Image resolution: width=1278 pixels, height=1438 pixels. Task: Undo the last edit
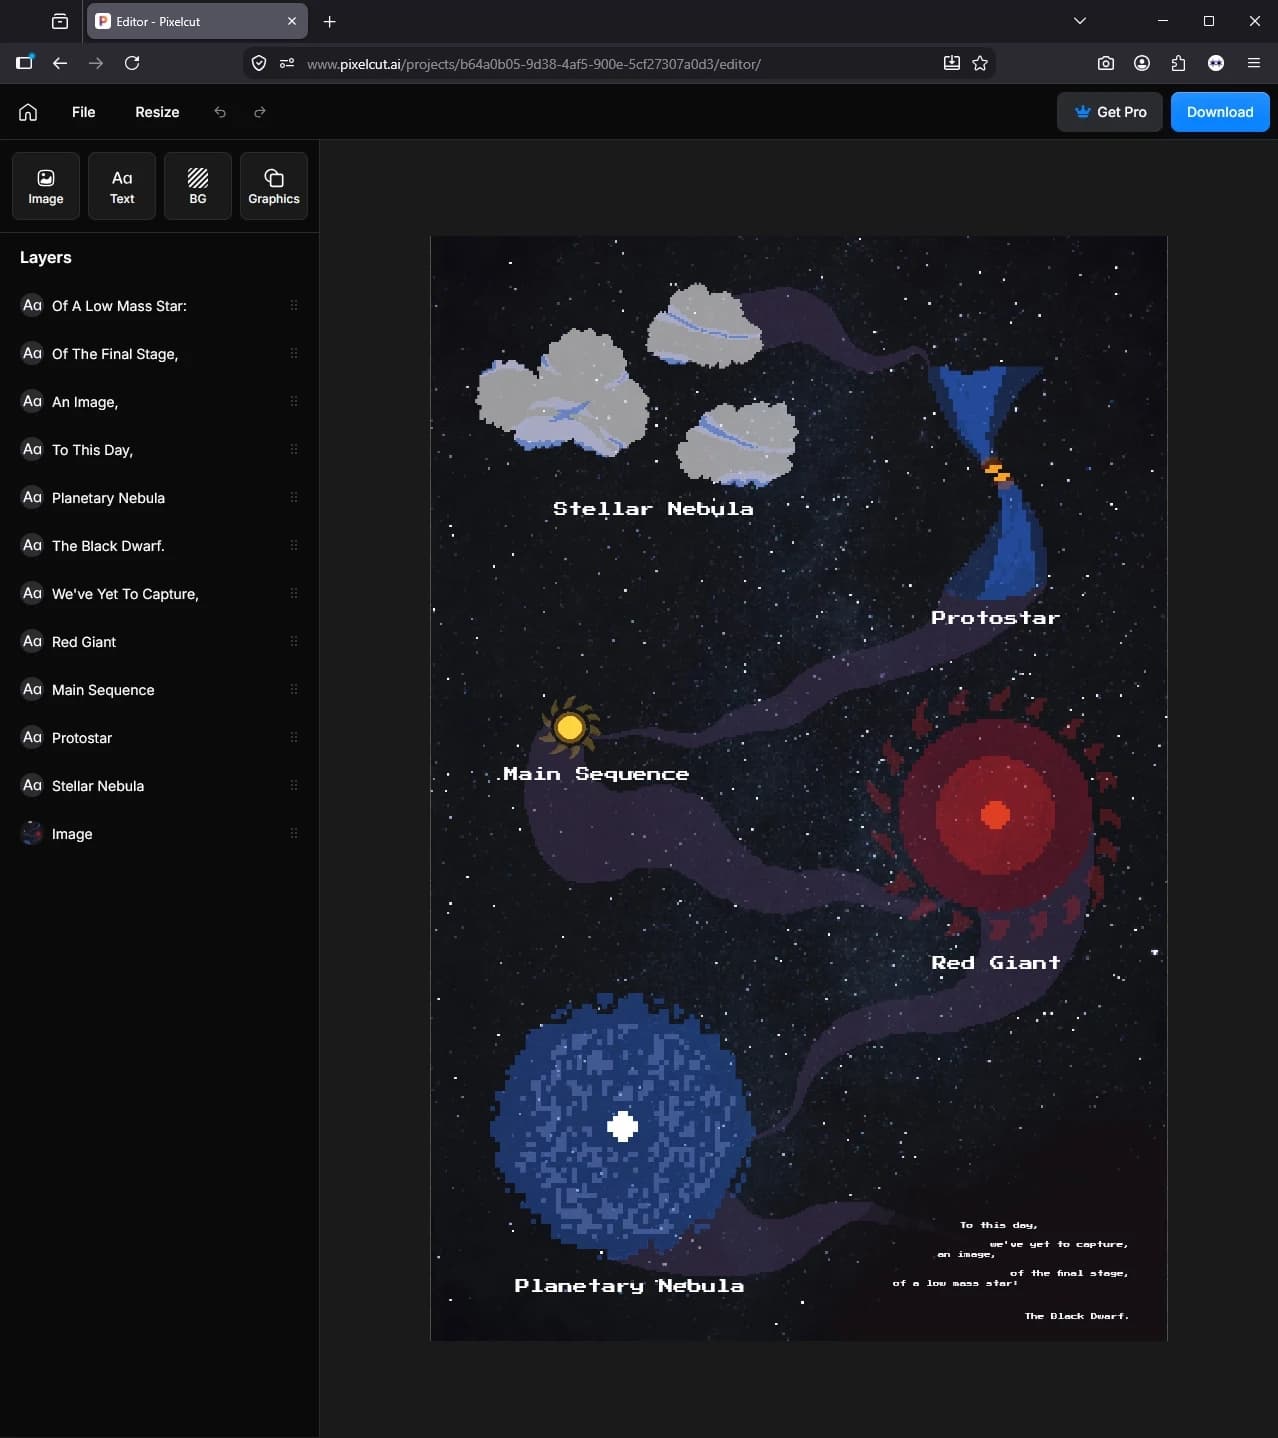point(220,112)
